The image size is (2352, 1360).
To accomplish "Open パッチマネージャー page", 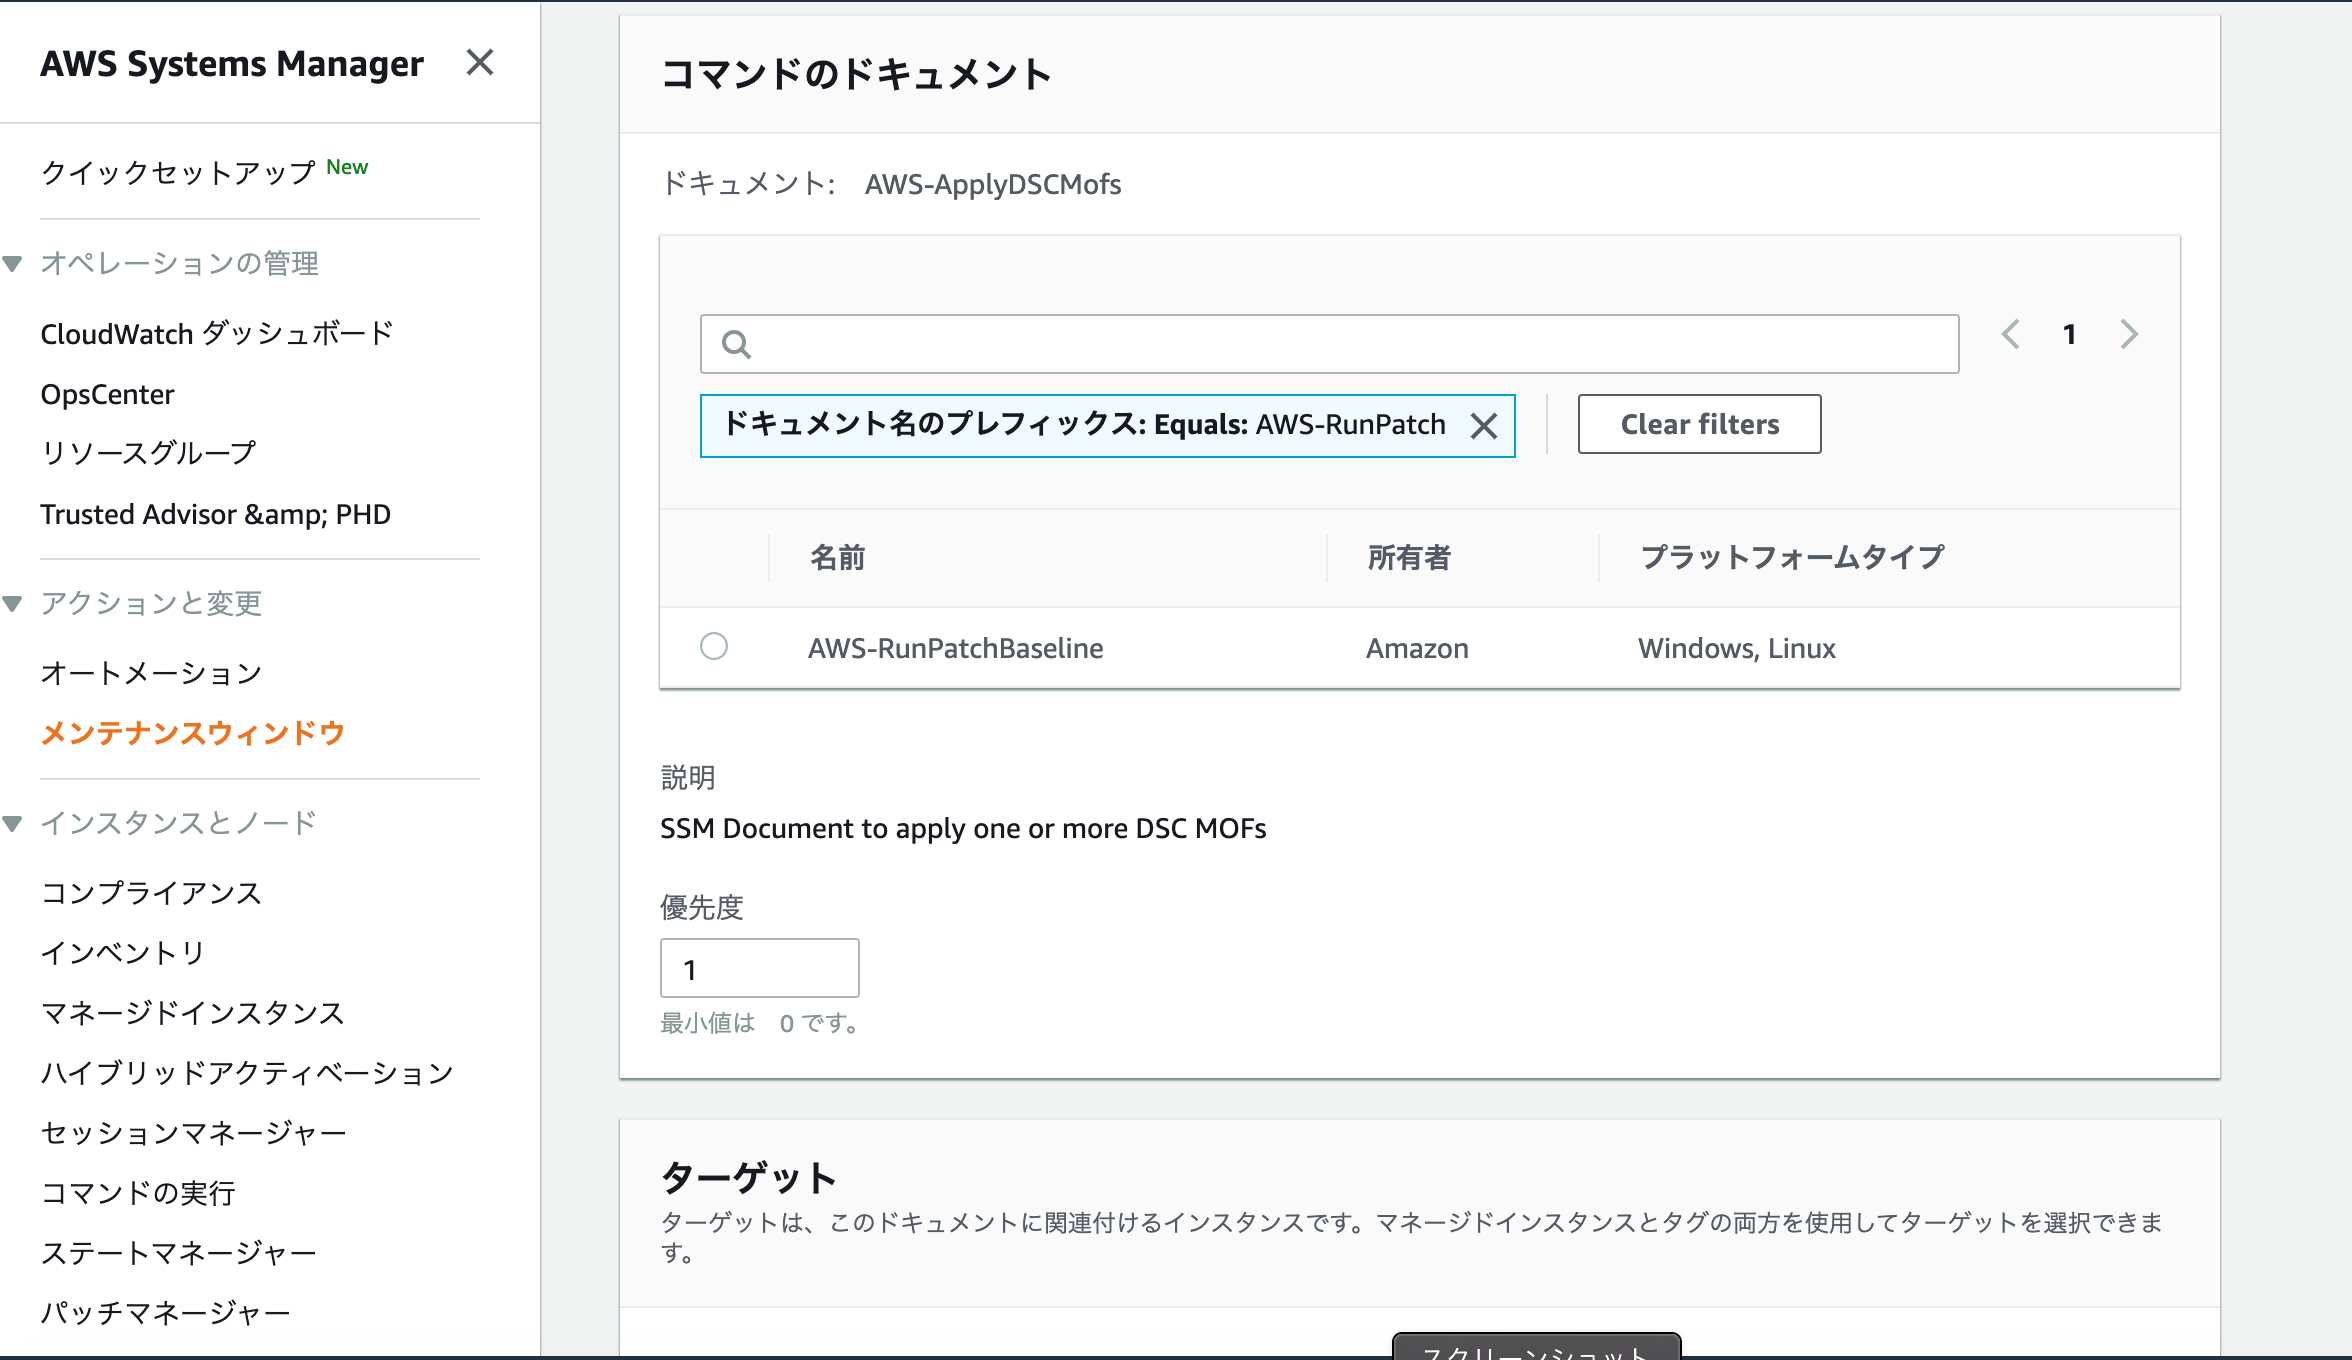I will [165, 1313].
